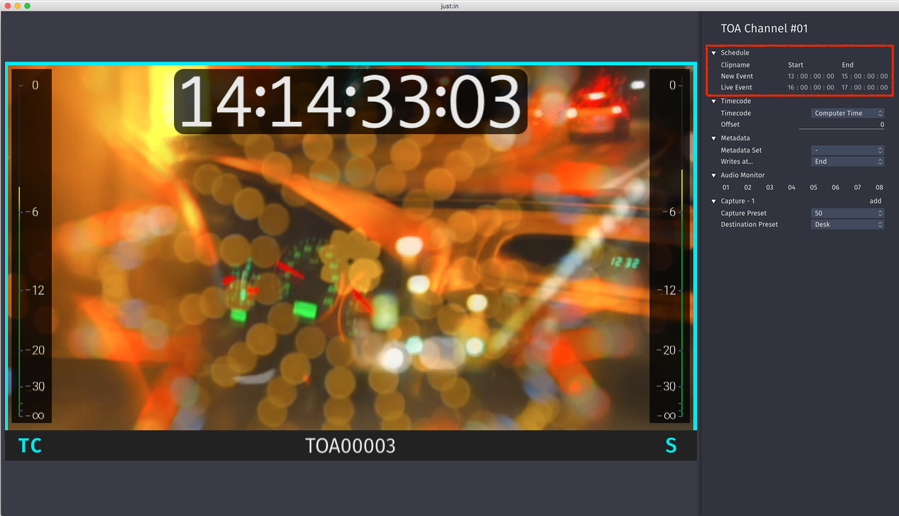
Task: Click add next to Capture - 1
Action: click(875, 201)
